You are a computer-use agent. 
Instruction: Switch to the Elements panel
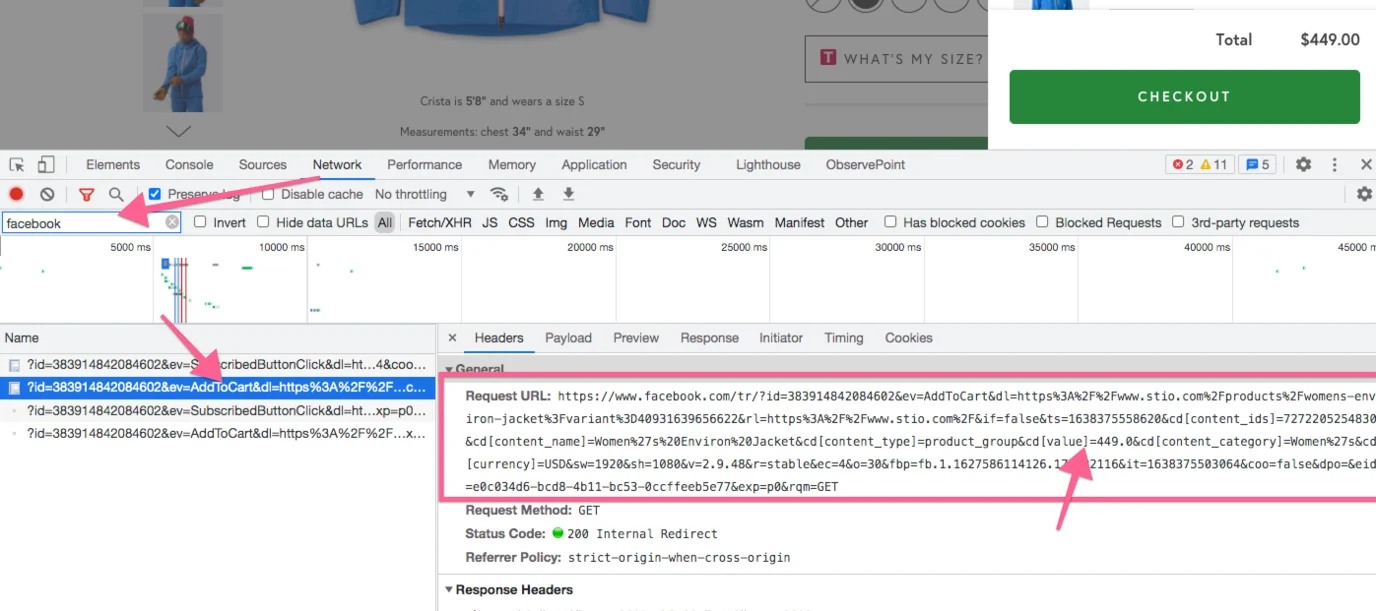(x=113, y=165)
